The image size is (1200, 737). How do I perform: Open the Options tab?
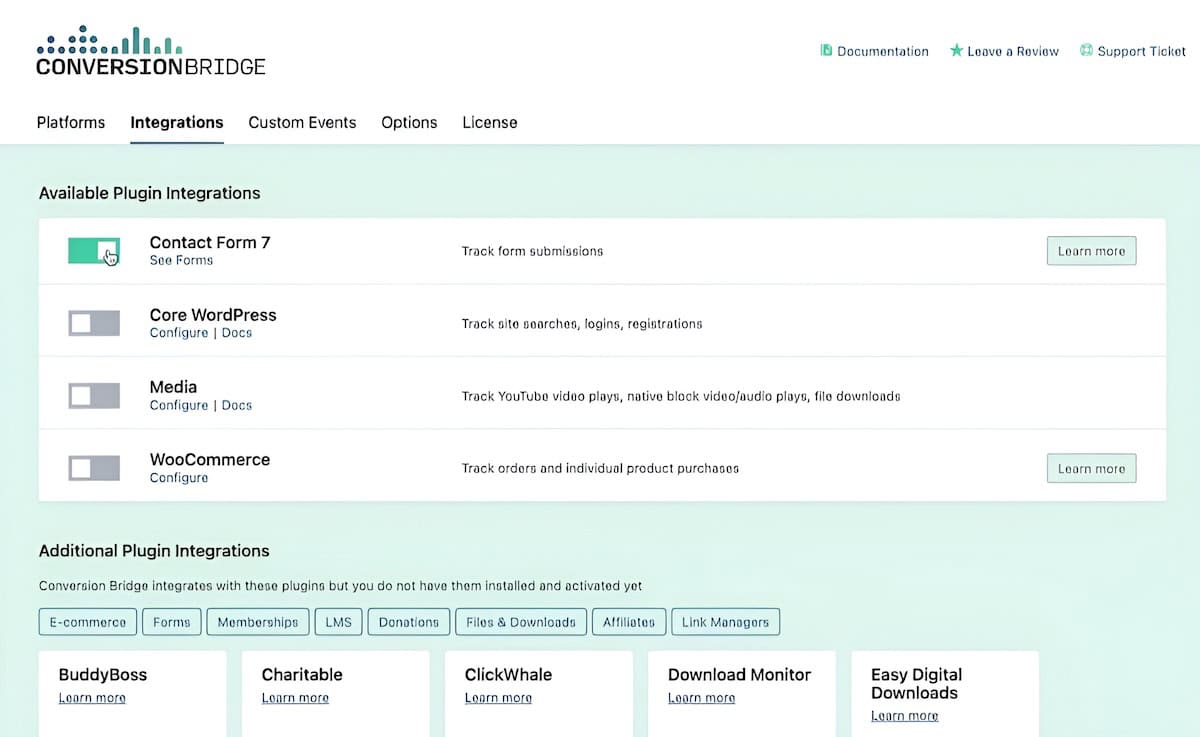point(409,122)
